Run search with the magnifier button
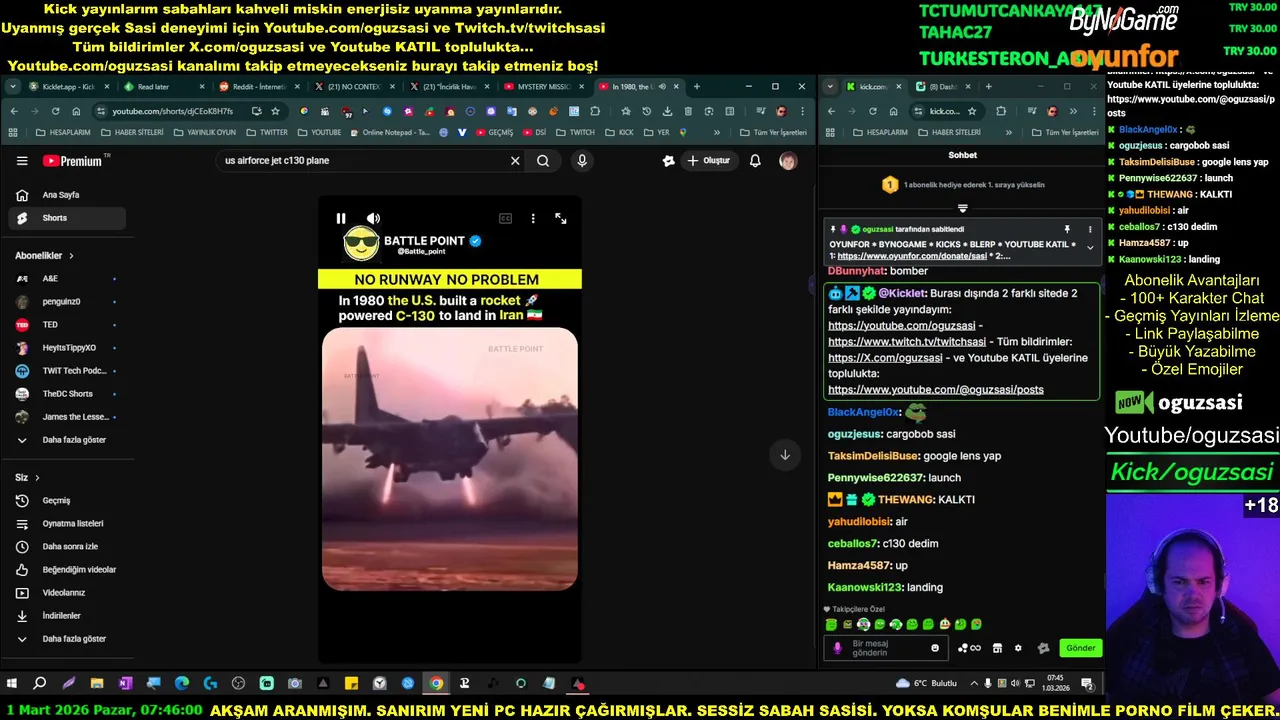This screenshot has height=720, width=1280. [543, 160]
